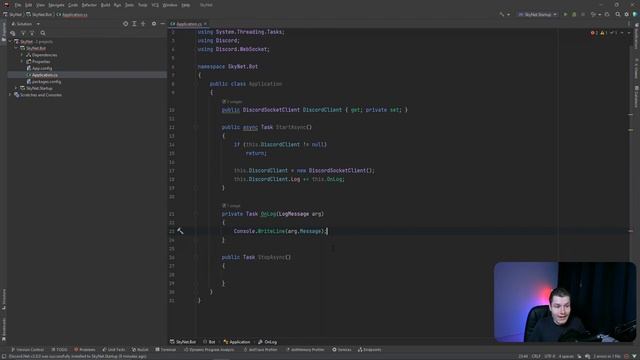Viewport: 640px width, 360px height.
Task: Open the Code menu
Action: pos(73,5)
